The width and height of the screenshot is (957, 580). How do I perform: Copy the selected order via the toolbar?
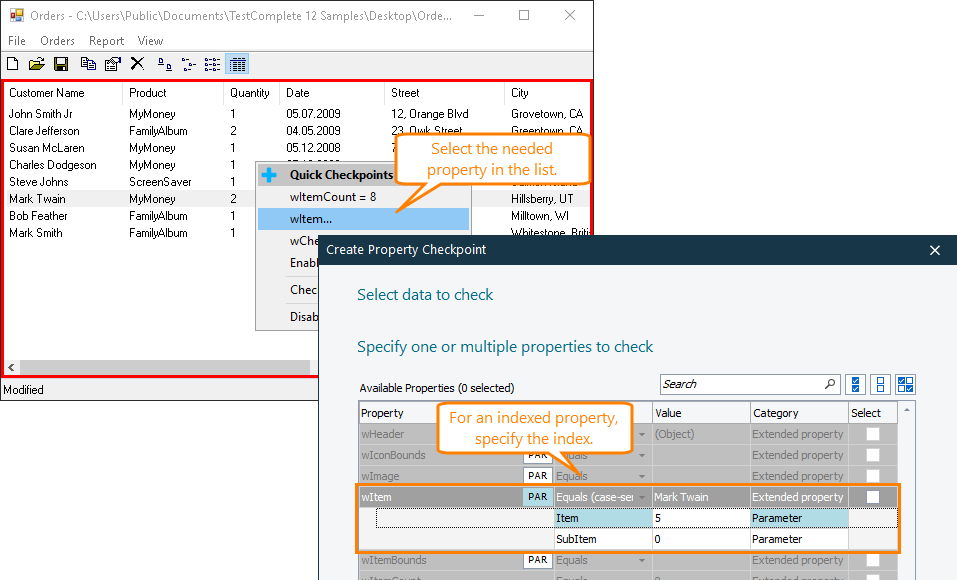(x=87, y=63)
